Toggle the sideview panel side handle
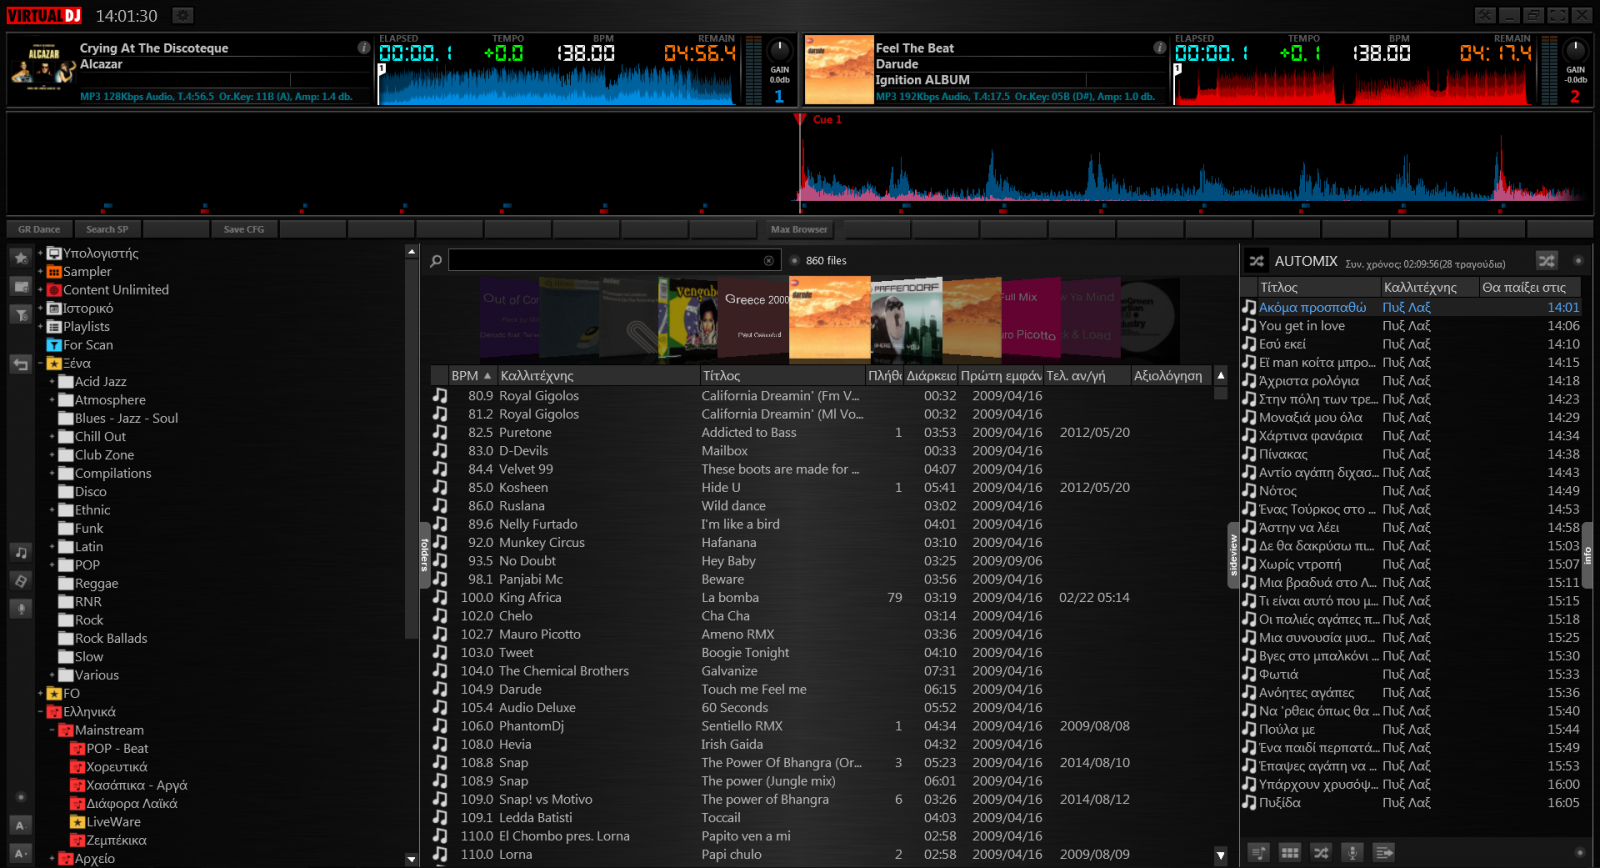 (x=1233, y=553)
